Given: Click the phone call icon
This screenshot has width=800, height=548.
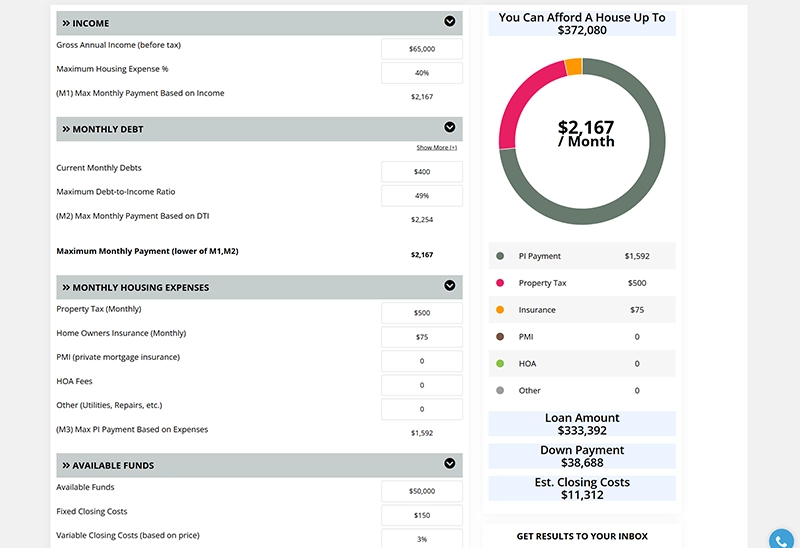Looking at the screenshot, I should pos(783,538).
